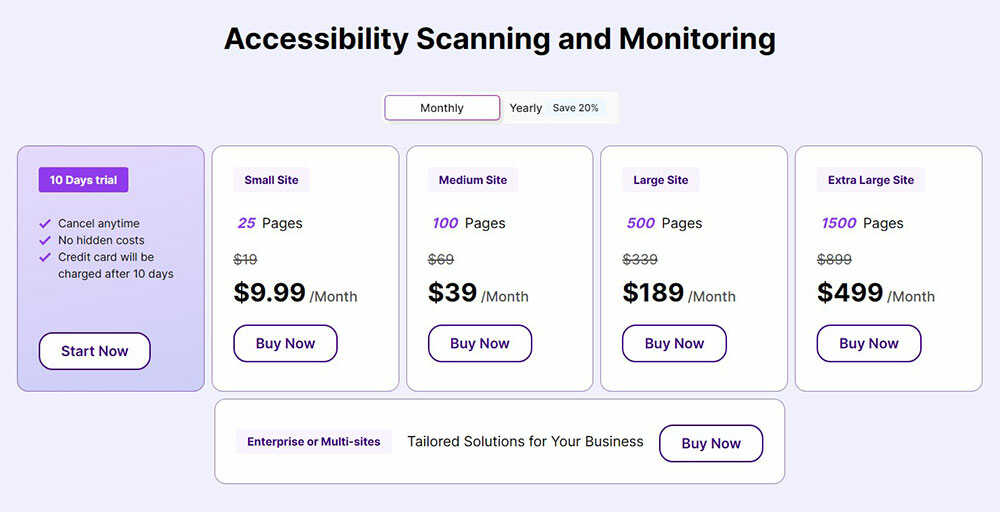Click the $9.99 per month price
This screenshot has width=1000, height=512.
[270, 293]
